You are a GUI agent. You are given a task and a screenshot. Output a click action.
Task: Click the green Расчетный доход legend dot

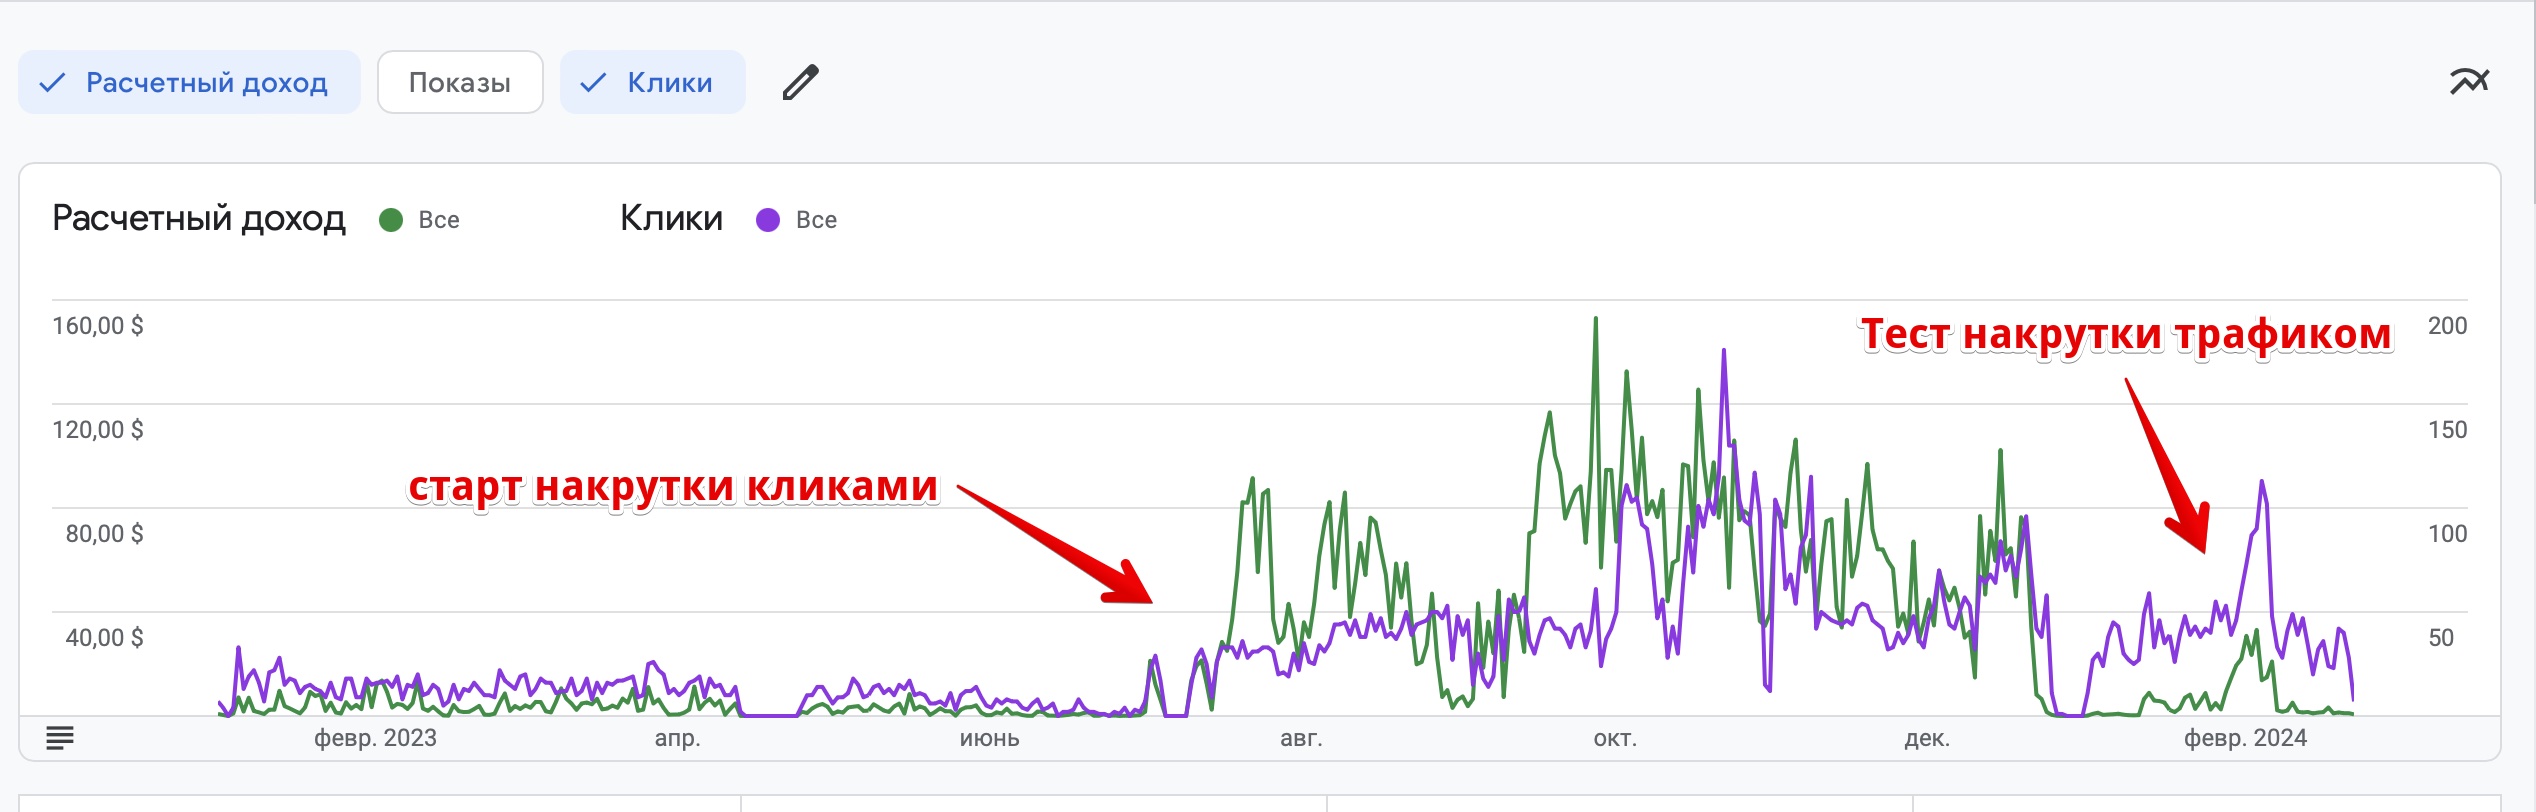tap(391, 220)
